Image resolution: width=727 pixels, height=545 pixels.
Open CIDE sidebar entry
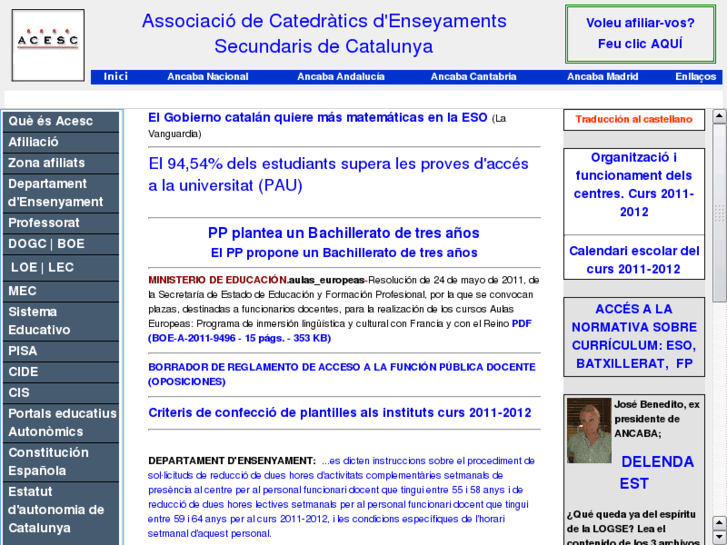61,372
